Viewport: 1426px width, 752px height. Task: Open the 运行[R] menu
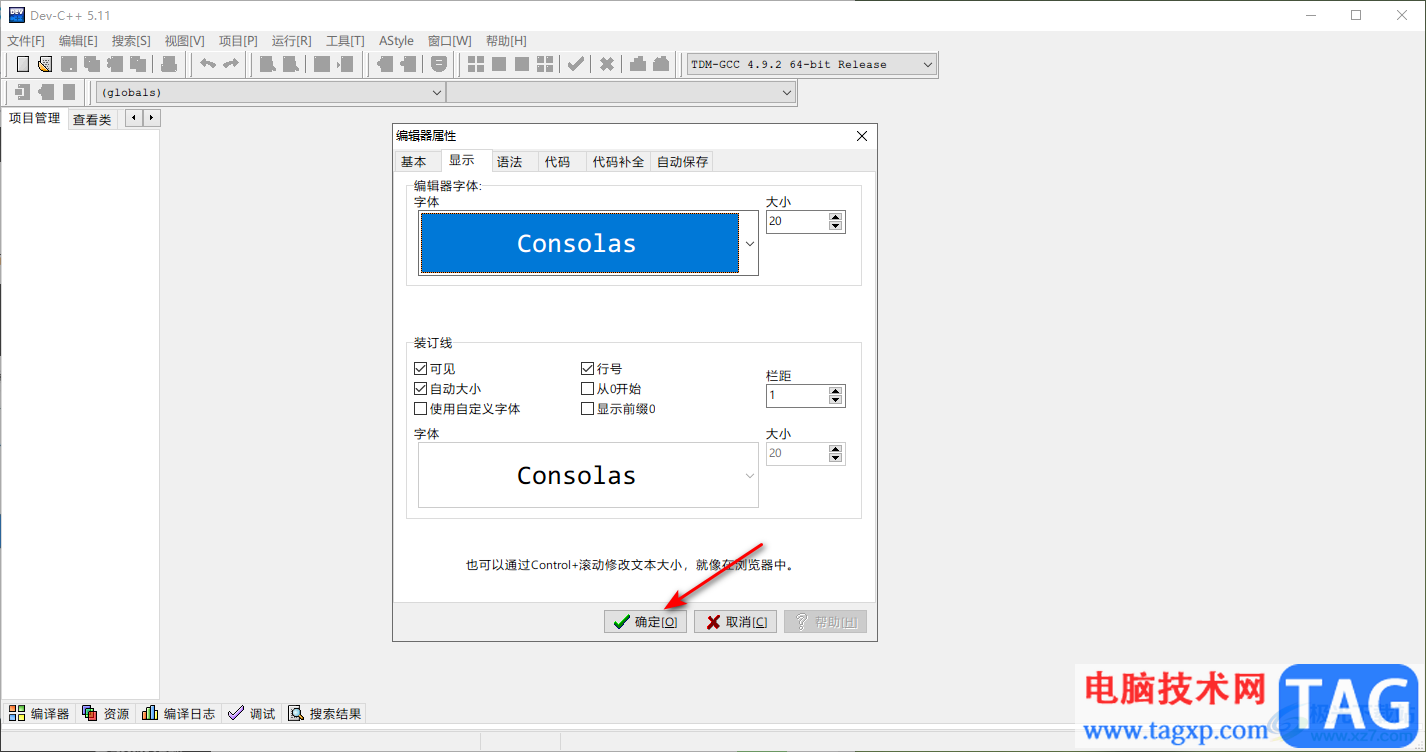point(292,41)
